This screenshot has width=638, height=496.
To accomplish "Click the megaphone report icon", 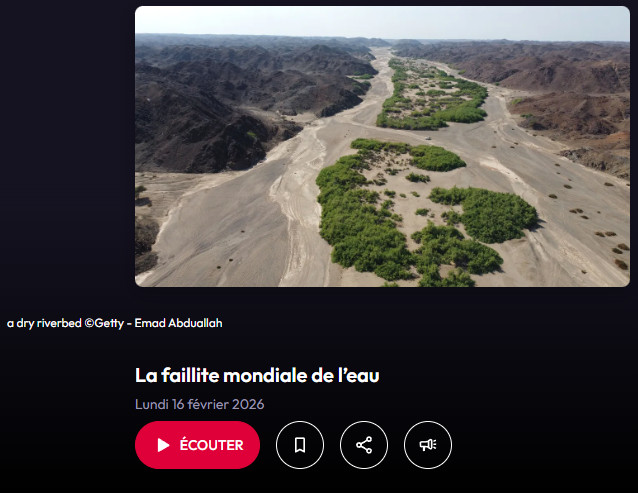I will tap(428, 445).
